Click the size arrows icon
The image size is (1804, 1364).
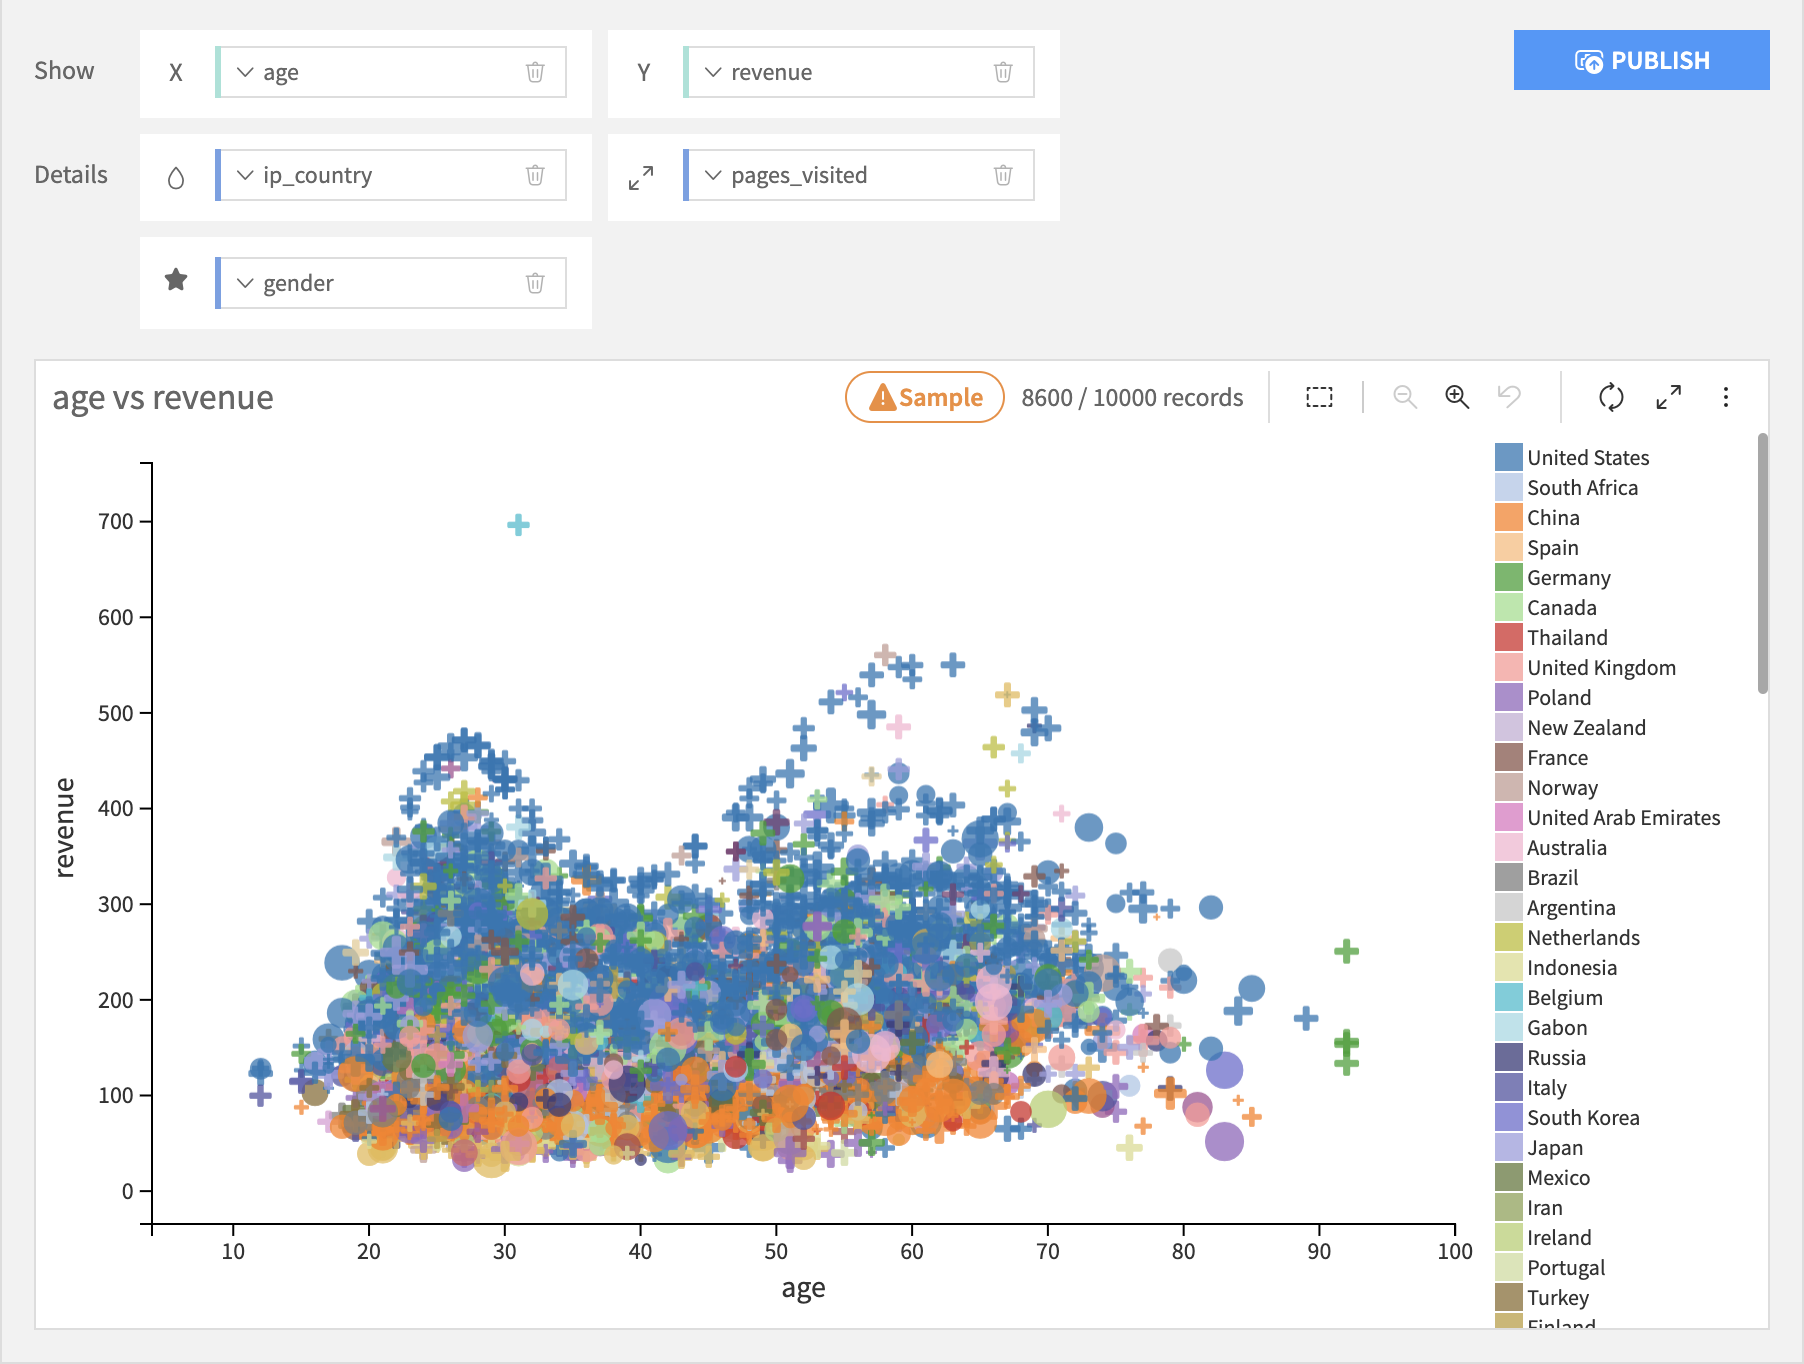tap(641, 178)
